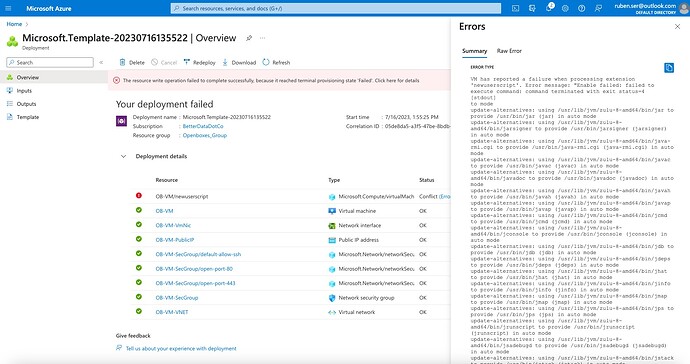
Task: Switch to the Raw Error tab
Action: [x=509, y=51]
